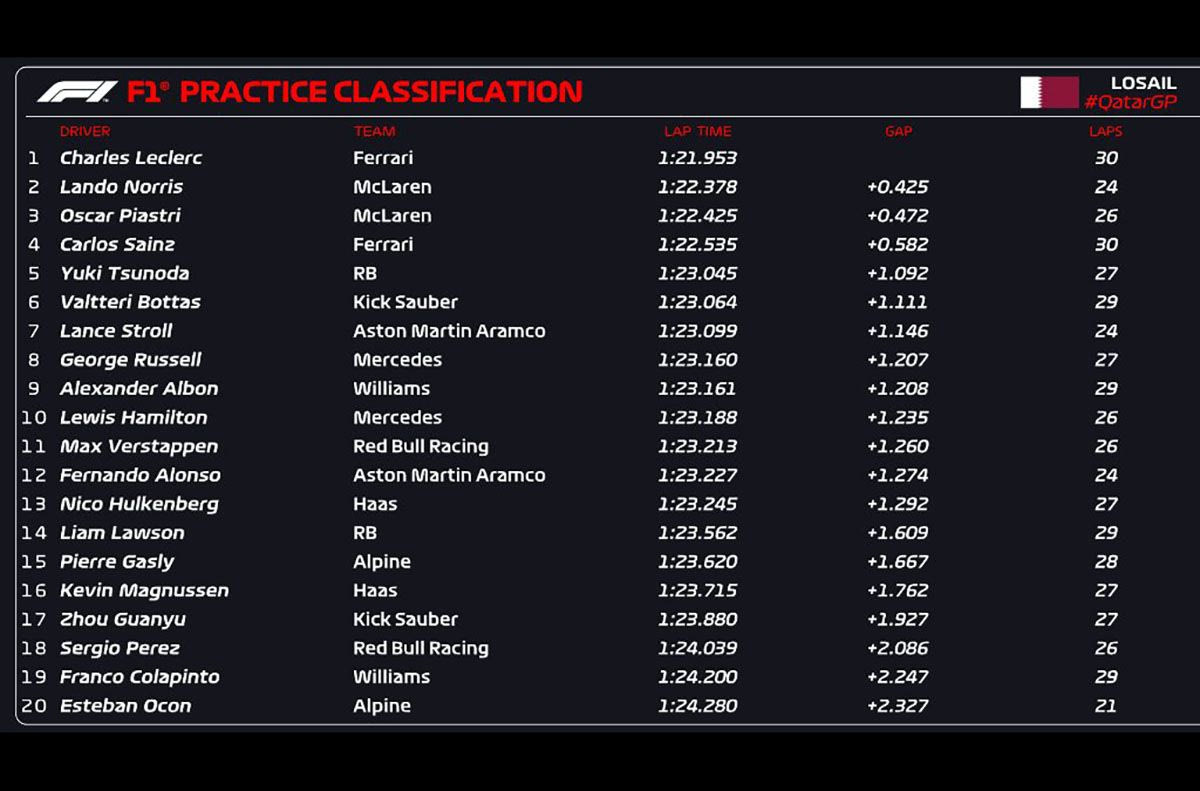Click Yuki Tsunoda's RB team name
This screenshot has height=791, width=1200.
tap(365, 273)
